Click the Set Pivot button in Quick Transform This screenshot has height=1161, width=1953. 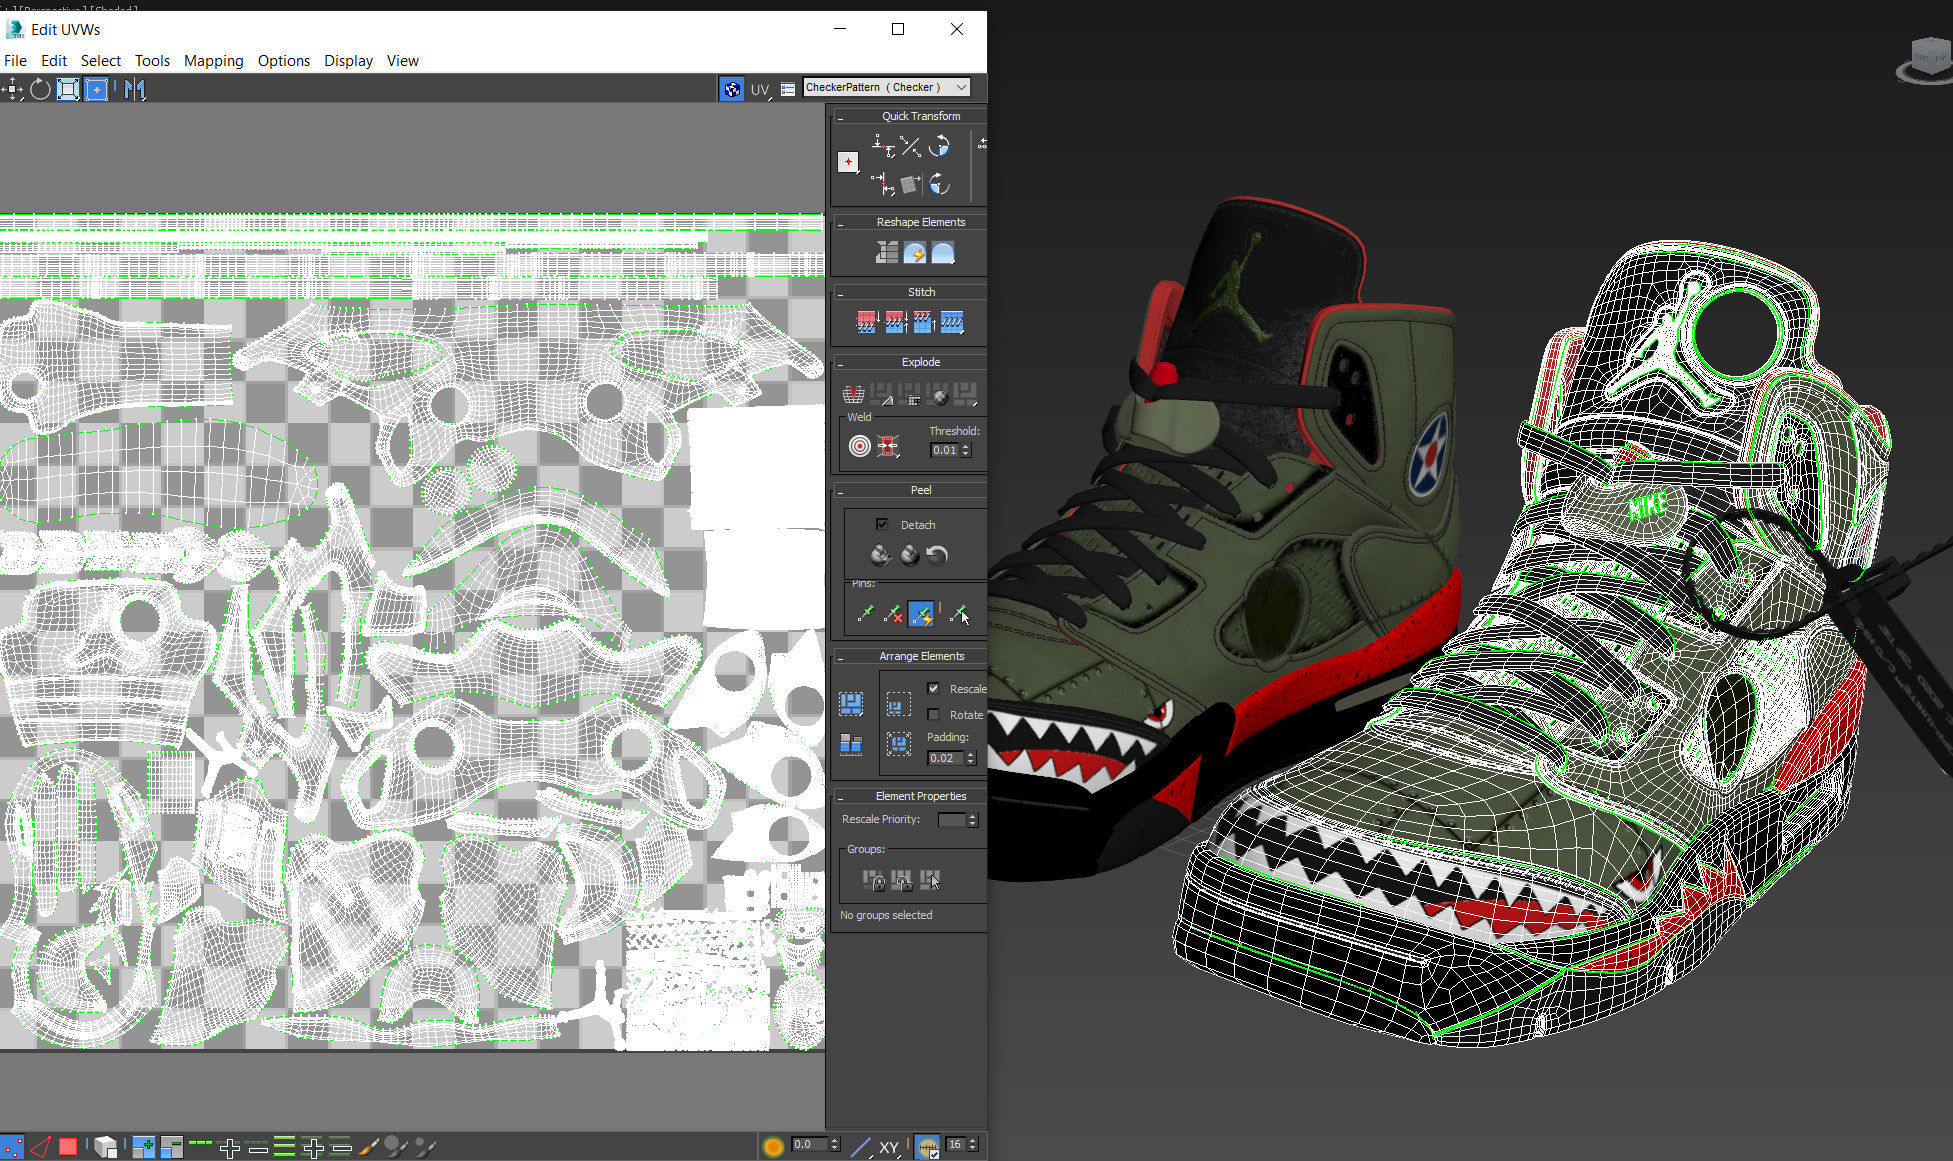point(848,162)
